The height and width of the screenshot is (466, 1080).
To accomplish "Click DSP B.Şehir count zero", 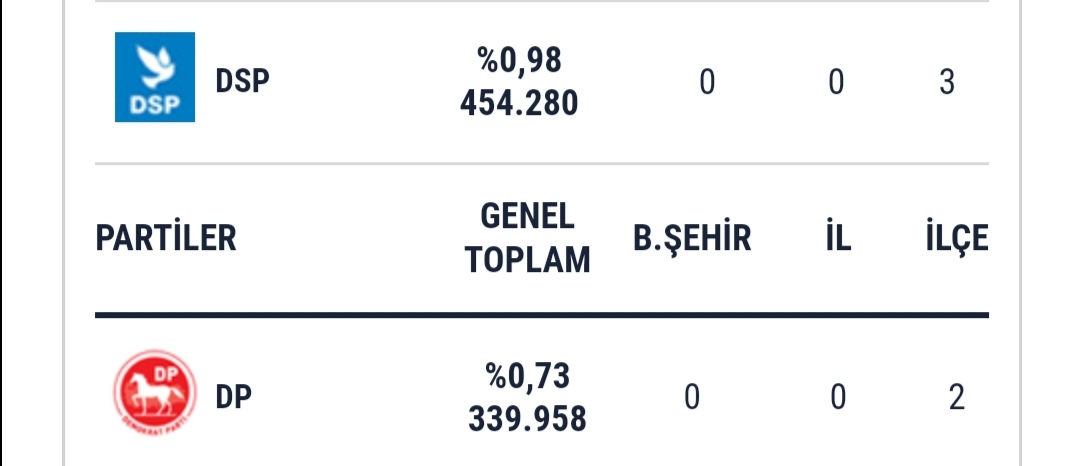I will (707, 82).
